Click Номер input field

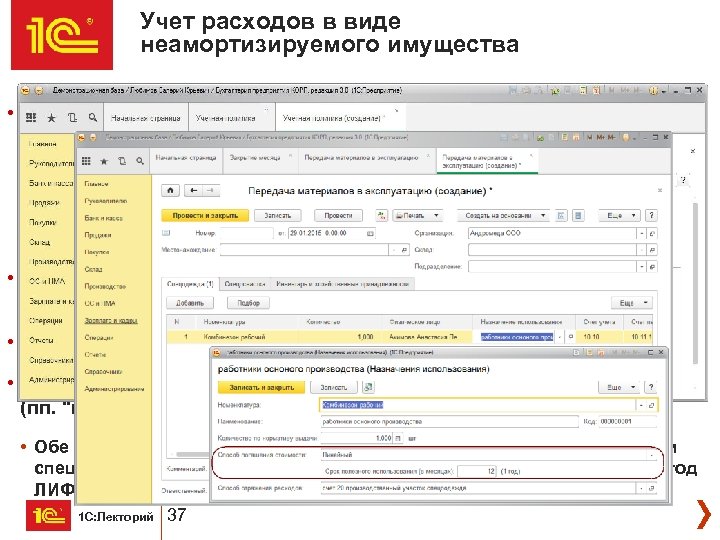(246, 233)
